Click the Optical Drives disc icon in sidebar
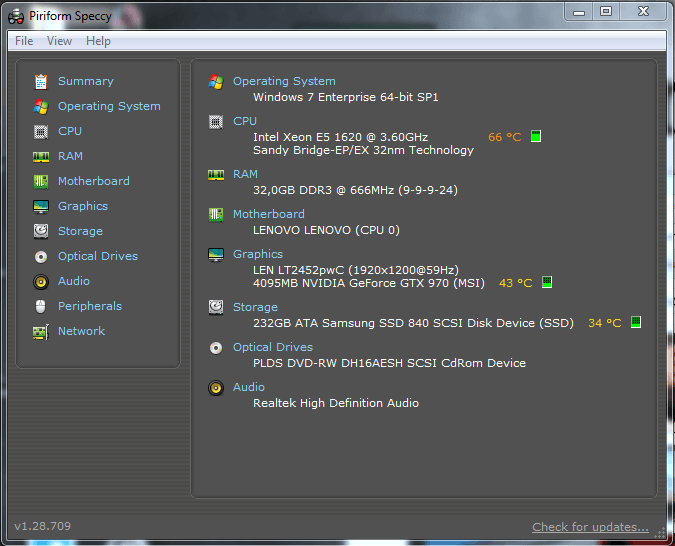Viewport: 675px width, 546px height. 41,256
